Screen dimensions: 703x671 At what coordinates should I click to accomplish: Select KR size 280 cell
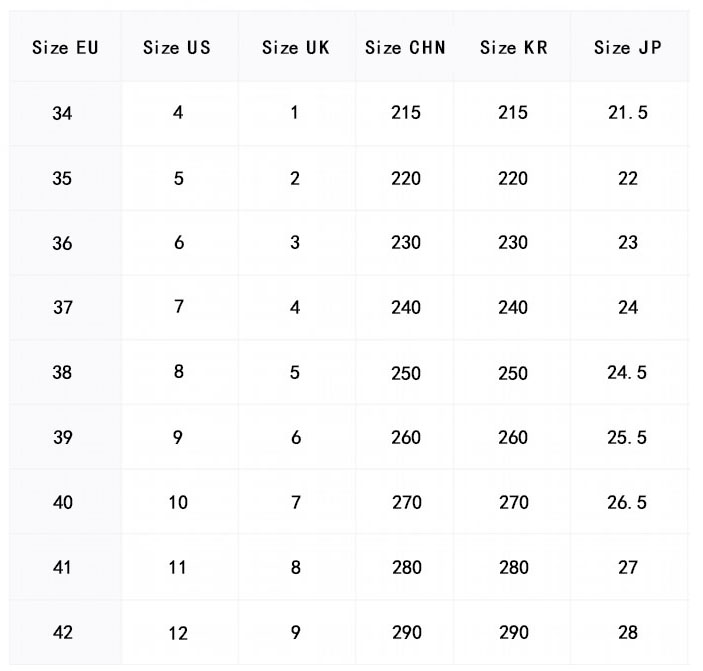514,567
